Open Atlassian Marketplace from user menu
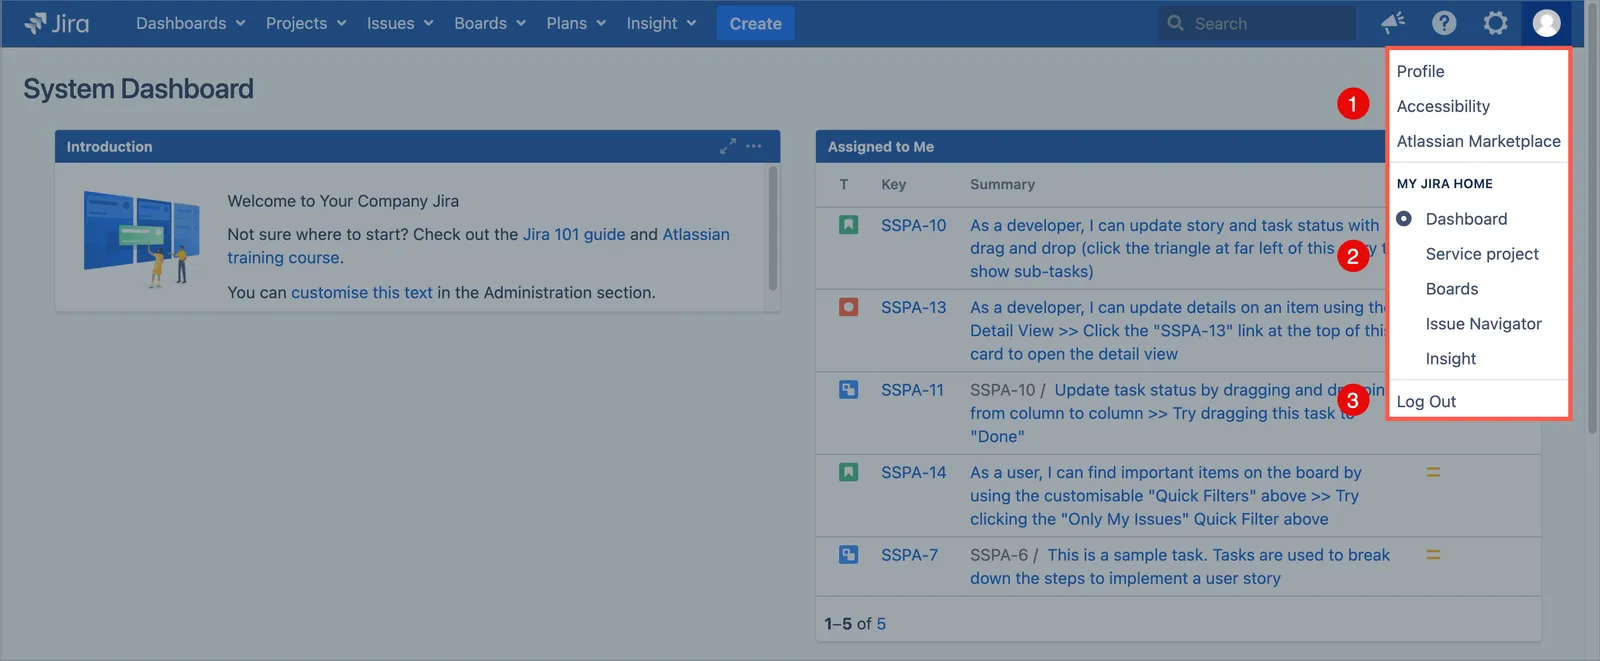Viewport: 1600px width, 661px height. click(x=1478, y=141)
